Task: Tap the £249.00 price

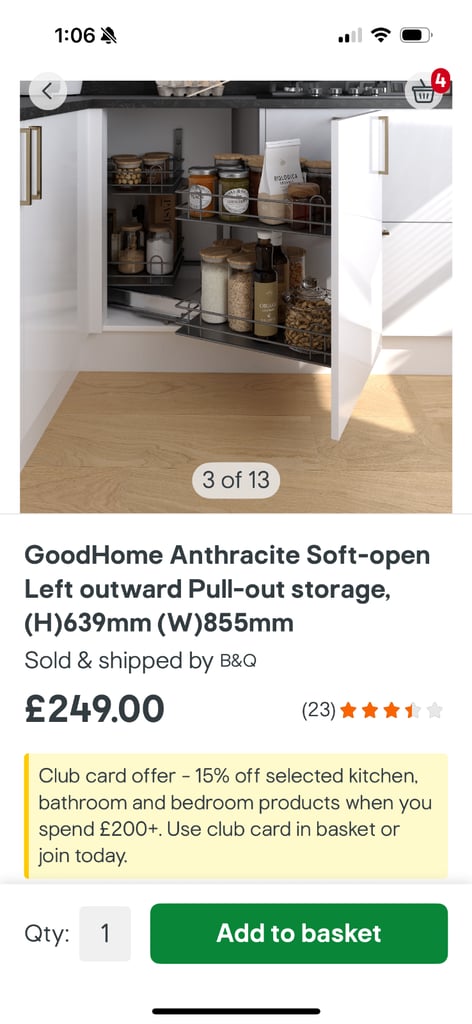Action: (x=95, y=709)
